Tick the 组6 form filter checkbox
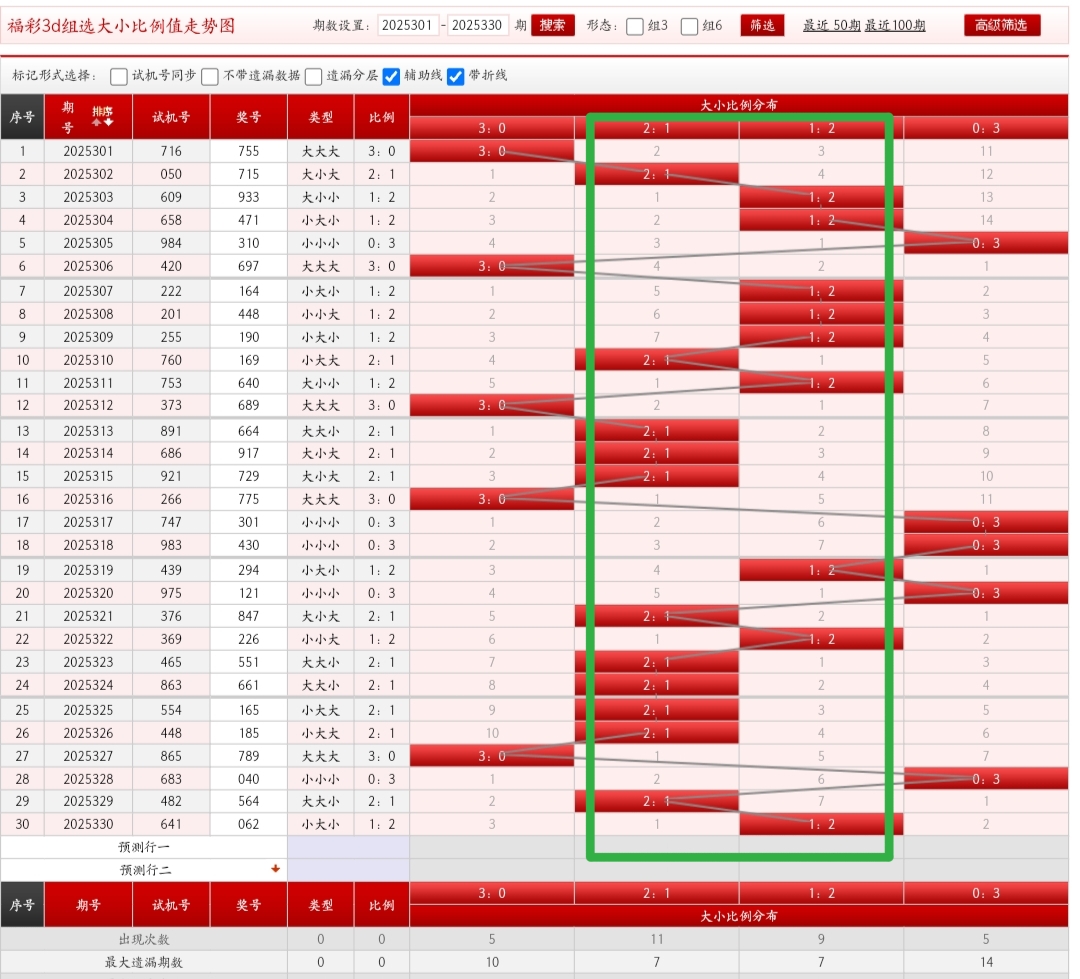The image size is (1080, 979). [x=689, y=27]
